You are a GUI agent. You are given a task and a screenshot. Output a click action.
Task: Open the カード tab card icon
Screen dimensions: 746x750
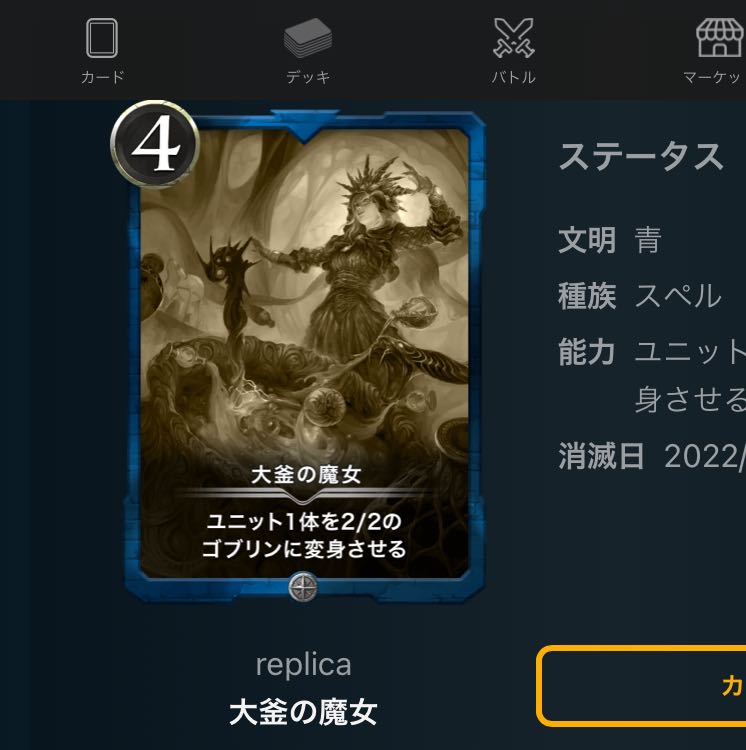click(x=102, y=38)
